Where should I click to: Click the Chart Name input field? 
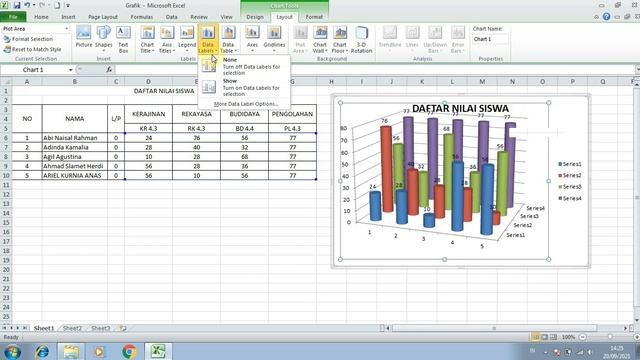(x=490, y=39)
